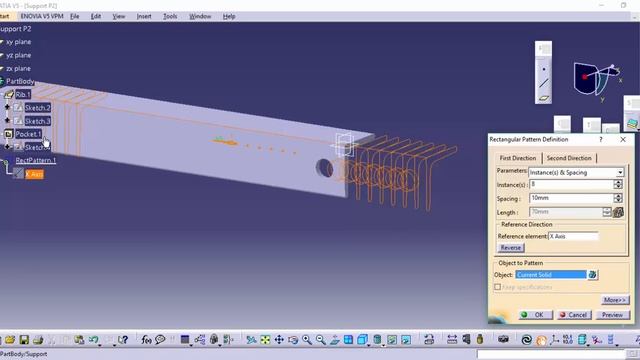Open the Insert menu
640x360 pixels.
pyautogui.click(x=144, y=16)
